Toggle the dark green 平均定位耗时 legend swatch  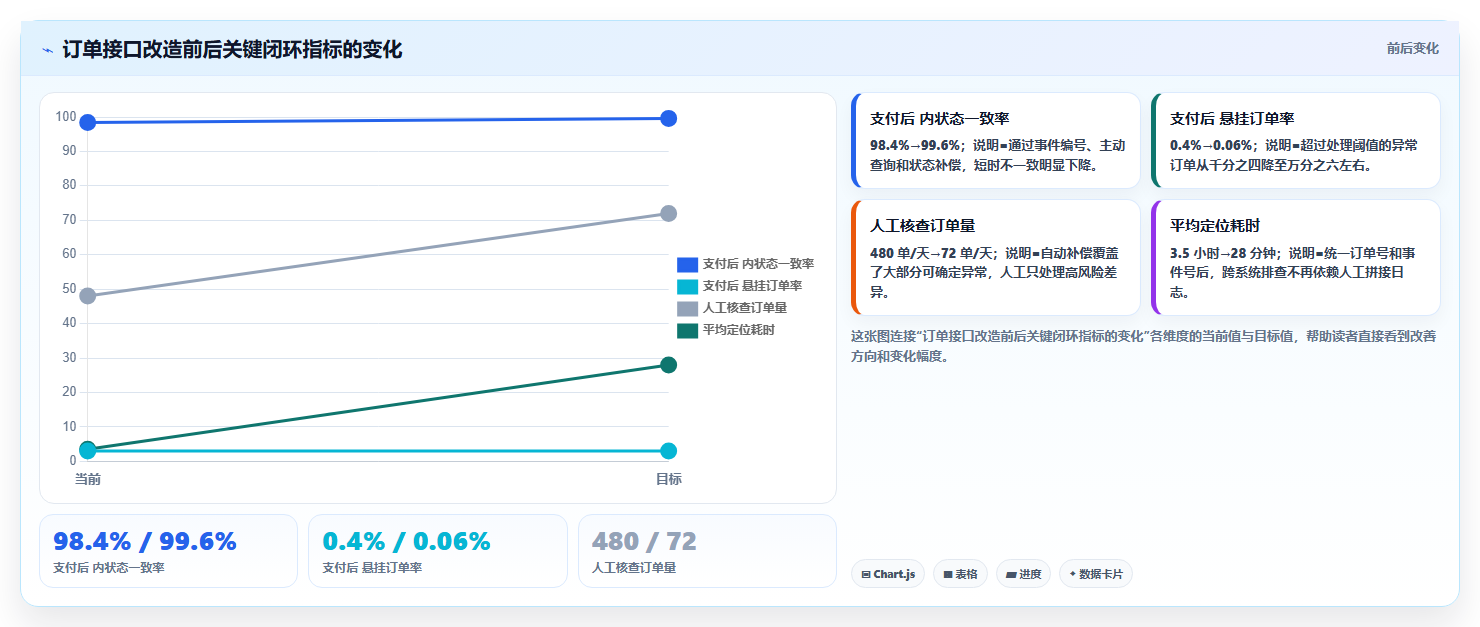pyautogui.click(x=687, y=330)
